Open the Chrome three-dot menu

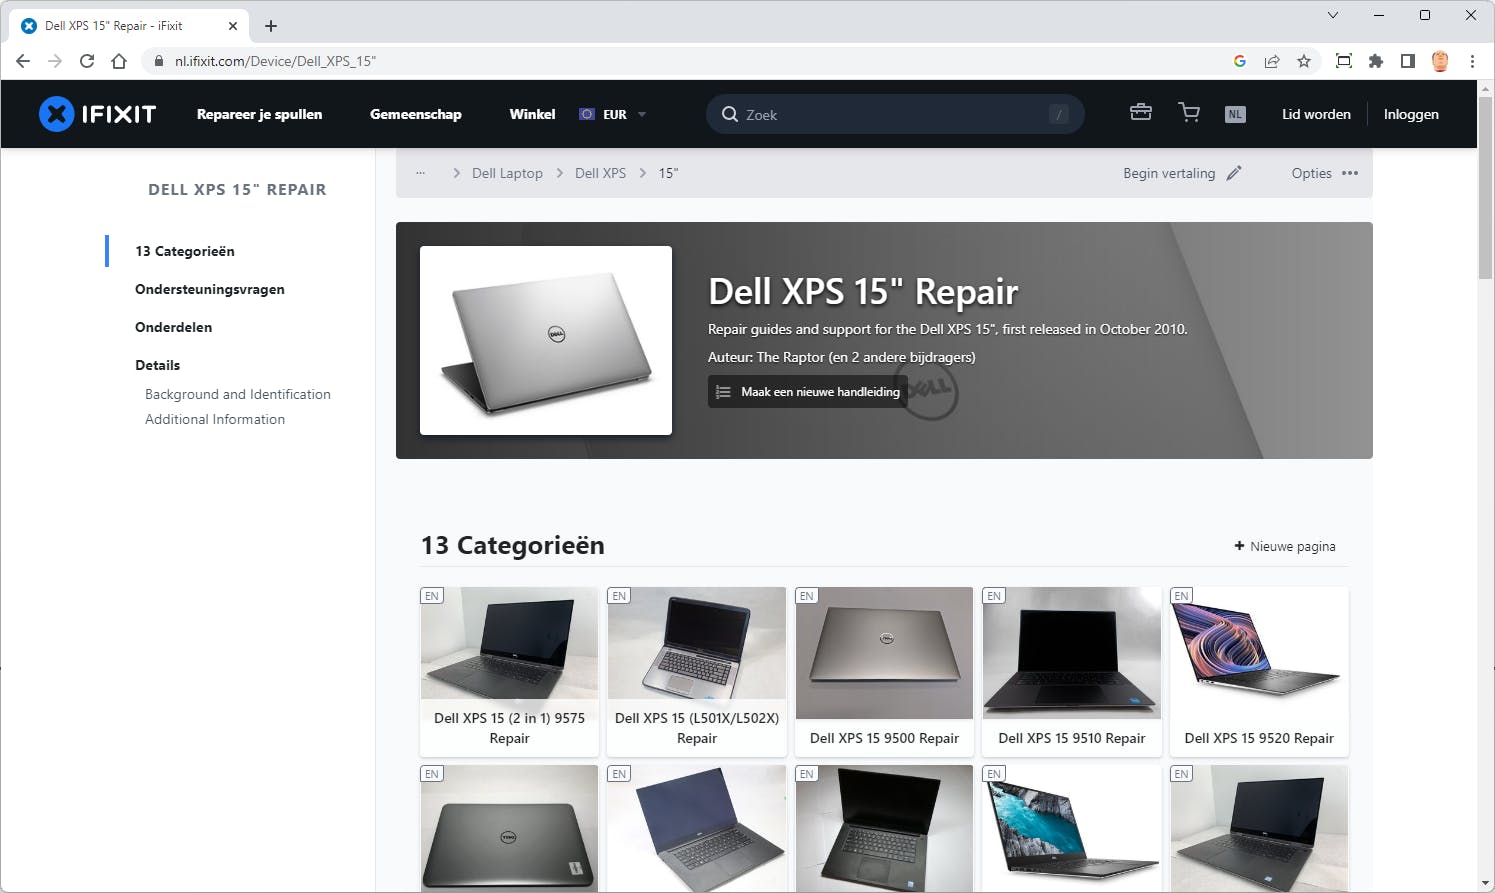tap(1472, 61)
